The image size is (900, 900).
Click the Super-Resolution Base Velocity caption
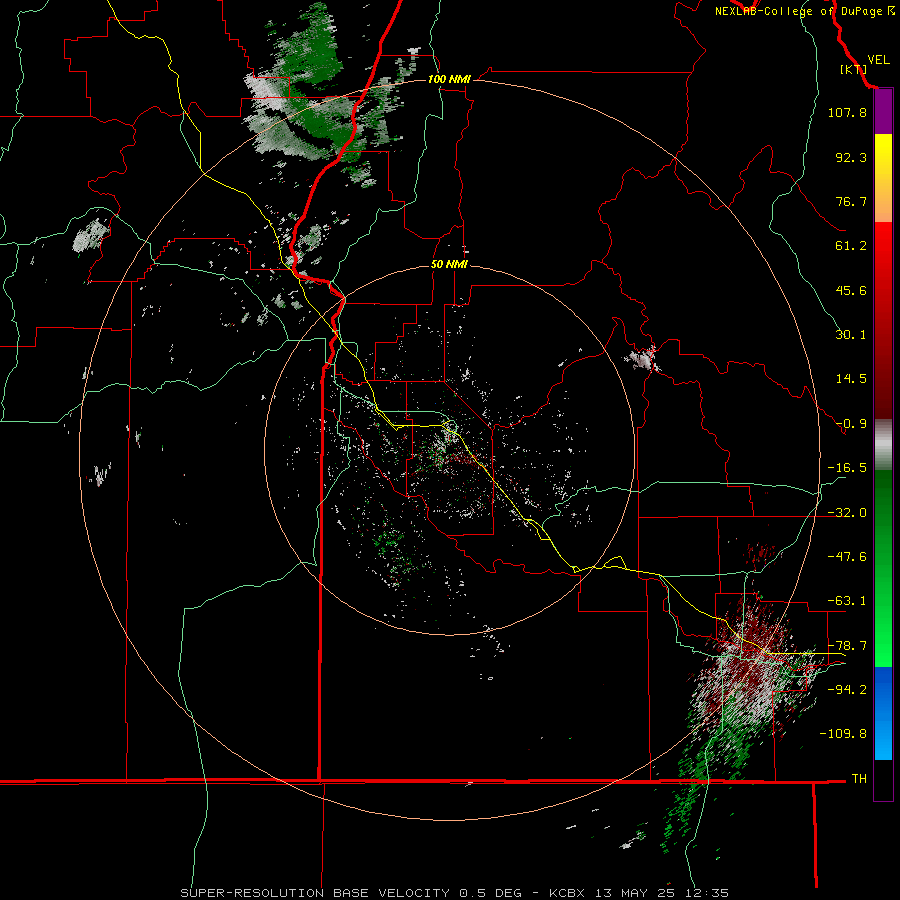(455, 893)
